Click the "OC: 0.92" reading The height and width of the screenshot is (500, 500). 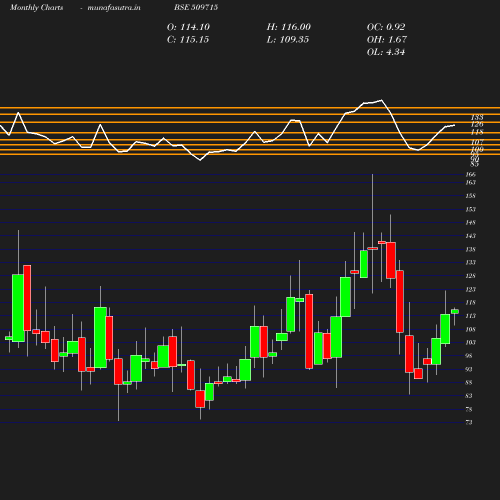click(x=386, y=27)
